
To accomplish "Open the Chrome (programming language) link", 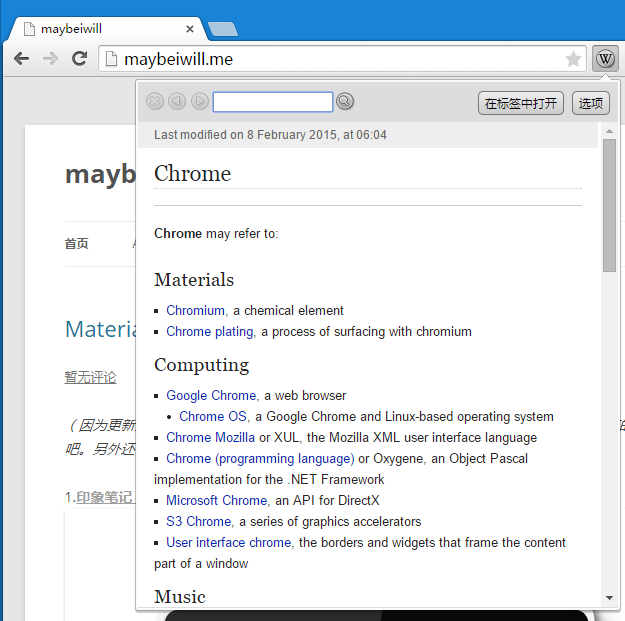I will tap(260, 459).
